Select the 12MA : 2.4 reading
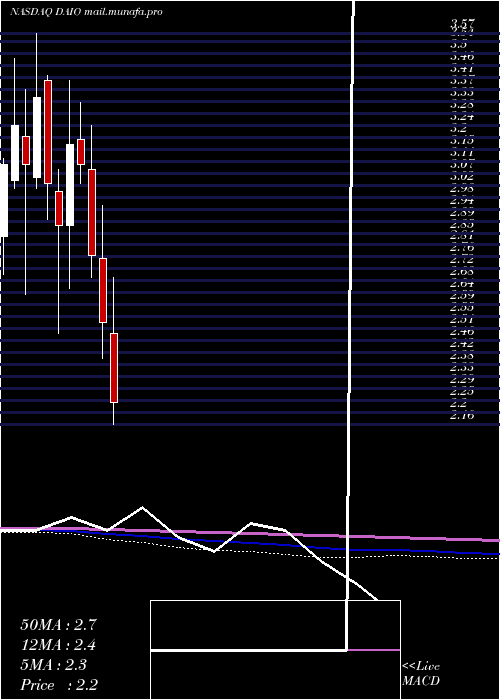The height and width of the screenshot is (700, 500). coord(58,645)
